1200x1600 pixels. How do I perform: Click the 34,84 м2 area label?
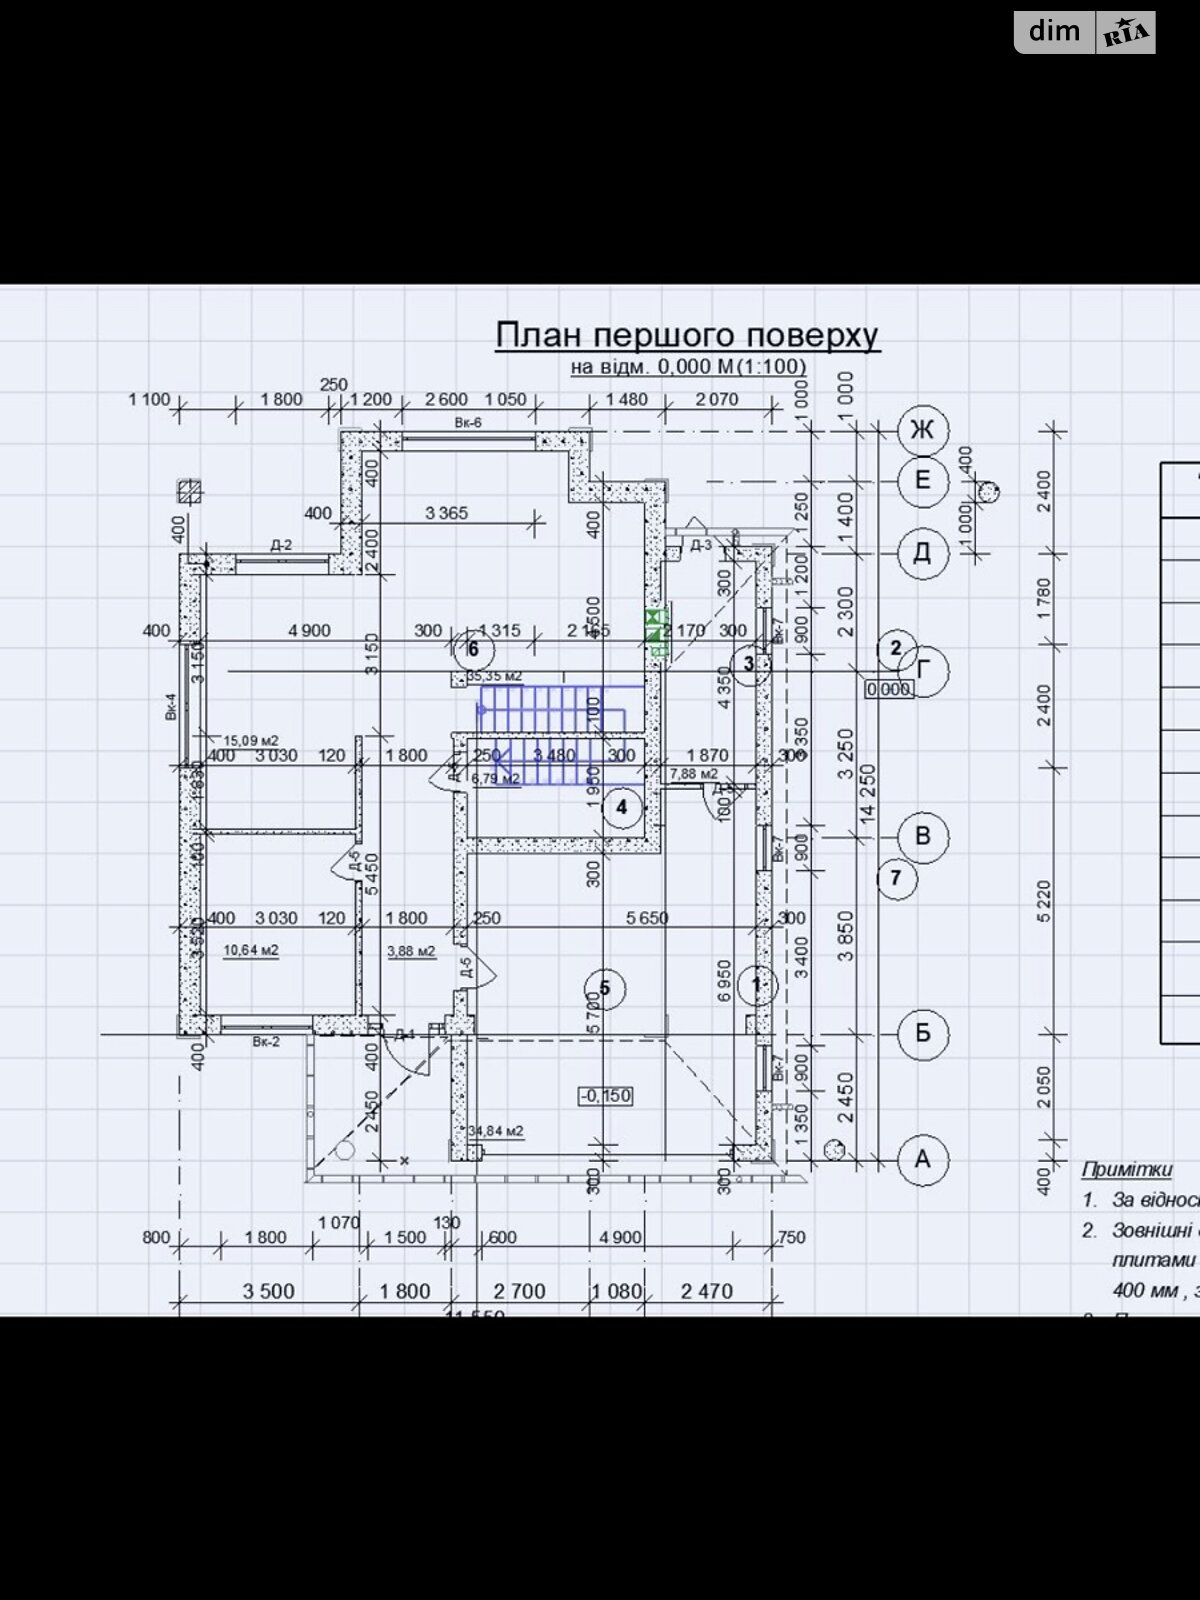pyautogui.click(x=495, y=1131)
